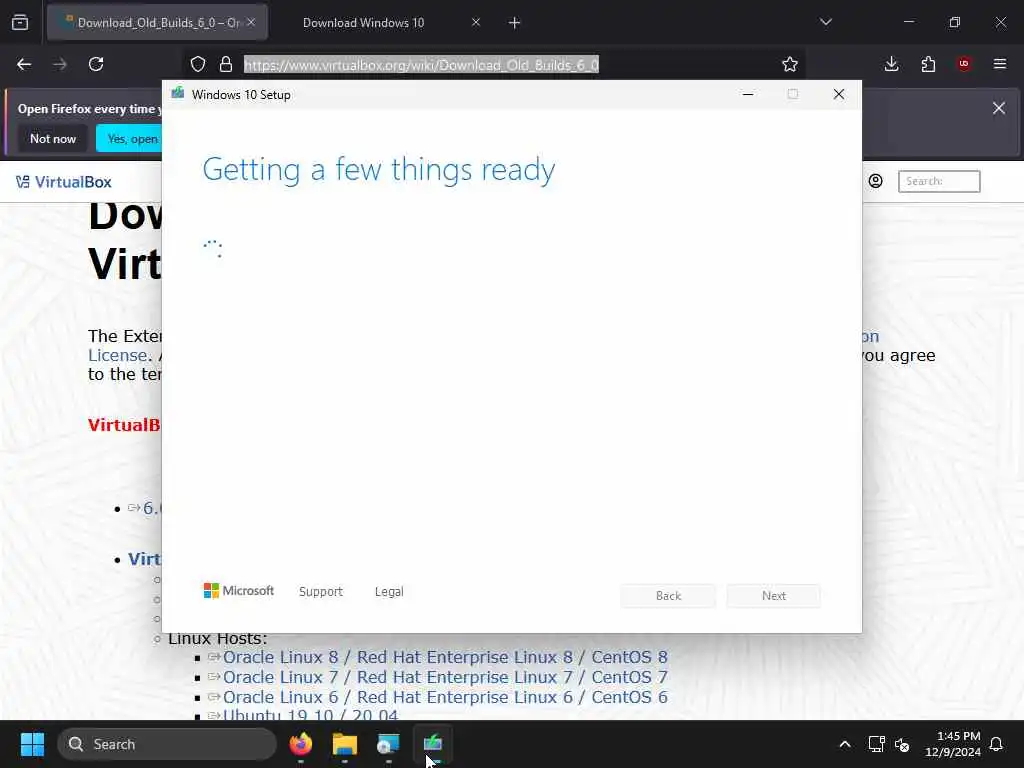Bookmark this page with star icon
The image size is (1024, 768).
pos(790,64)
